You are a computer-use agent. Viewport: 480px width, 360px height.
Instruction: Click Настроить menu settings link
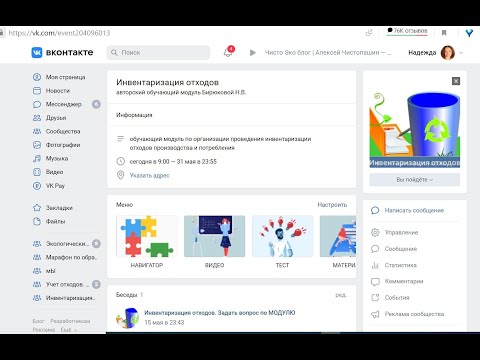coord(332,205)
